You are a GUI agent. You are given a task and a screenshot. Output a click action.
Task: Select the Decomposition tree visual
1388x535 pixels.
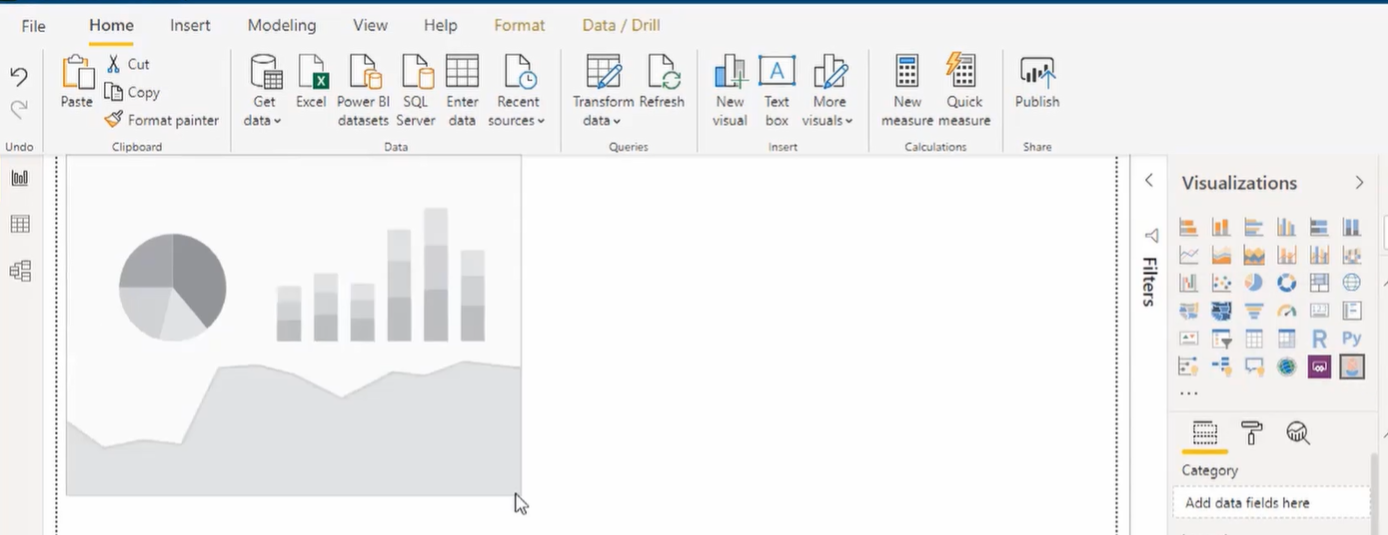(x=1221, y=367)
